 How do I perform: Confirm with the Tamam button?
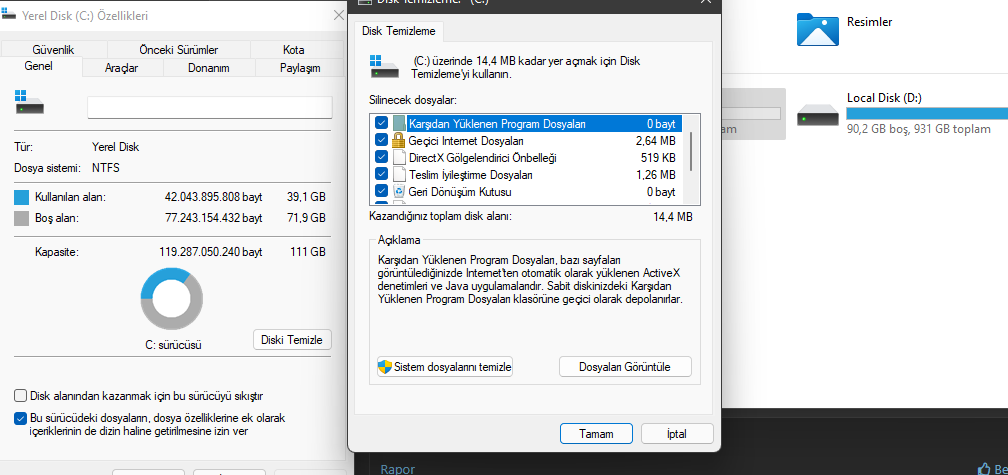[596, 434]
